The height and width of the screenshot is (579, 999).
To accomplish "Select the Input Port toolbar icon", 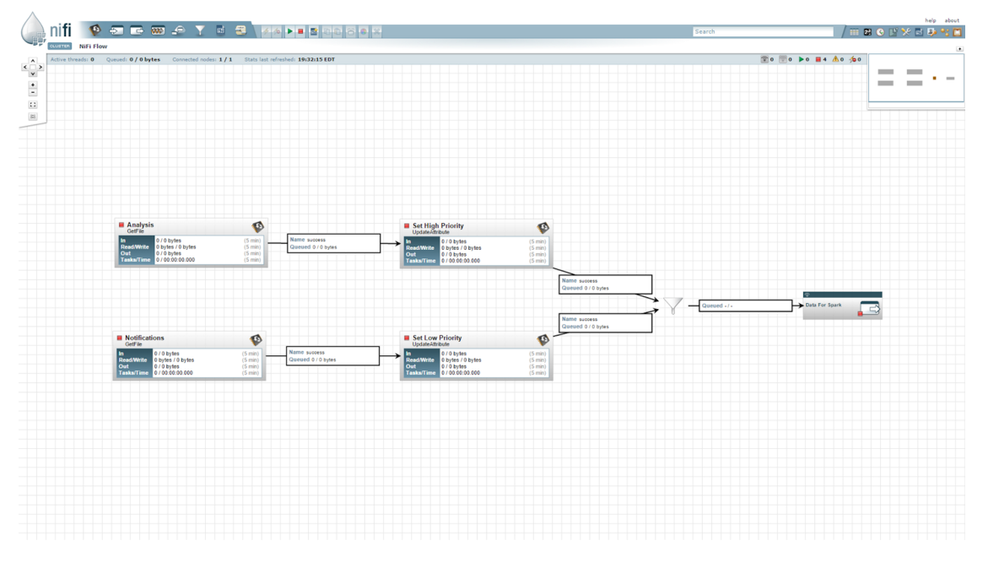I will (x=116, y=30).
